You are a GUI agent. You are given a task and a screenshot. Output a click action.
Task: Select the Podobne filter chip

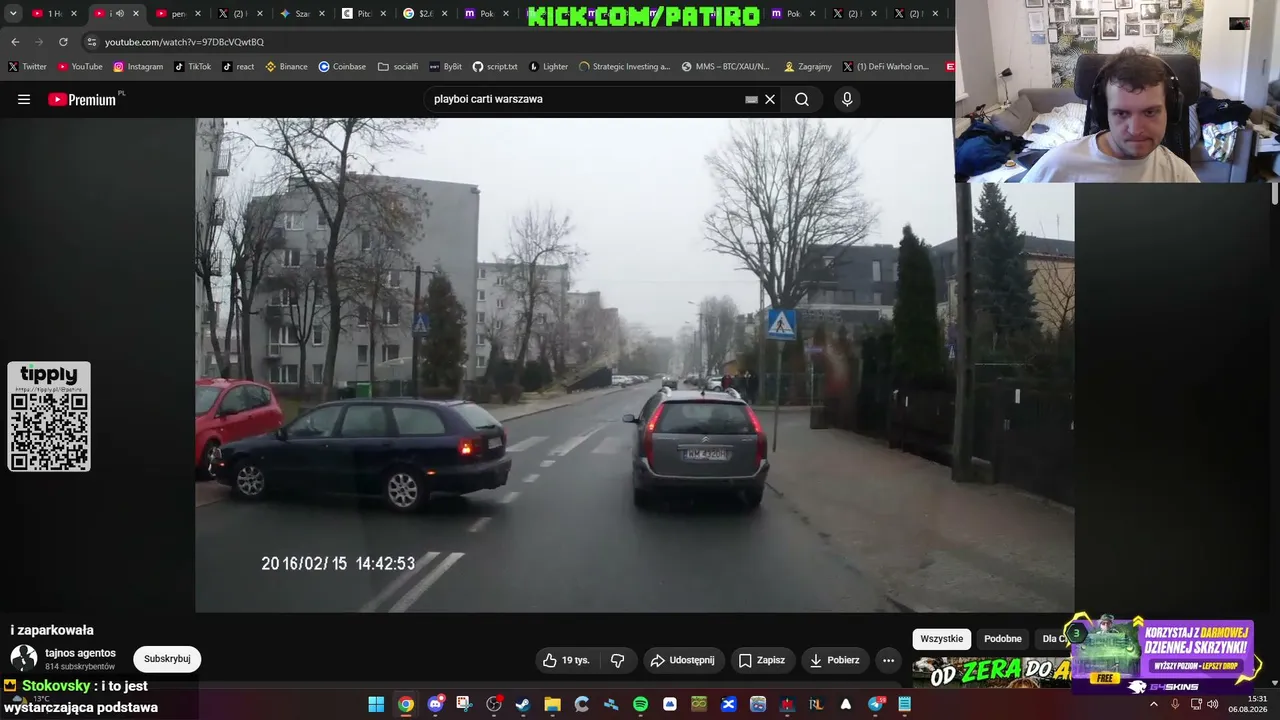(1003, 639)
